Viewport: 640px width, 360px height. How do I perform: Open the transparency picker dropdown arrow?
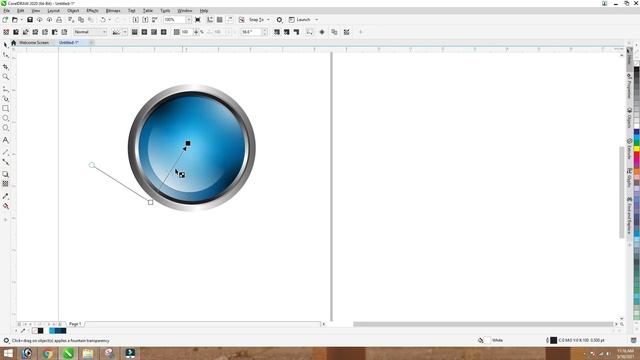125,32
